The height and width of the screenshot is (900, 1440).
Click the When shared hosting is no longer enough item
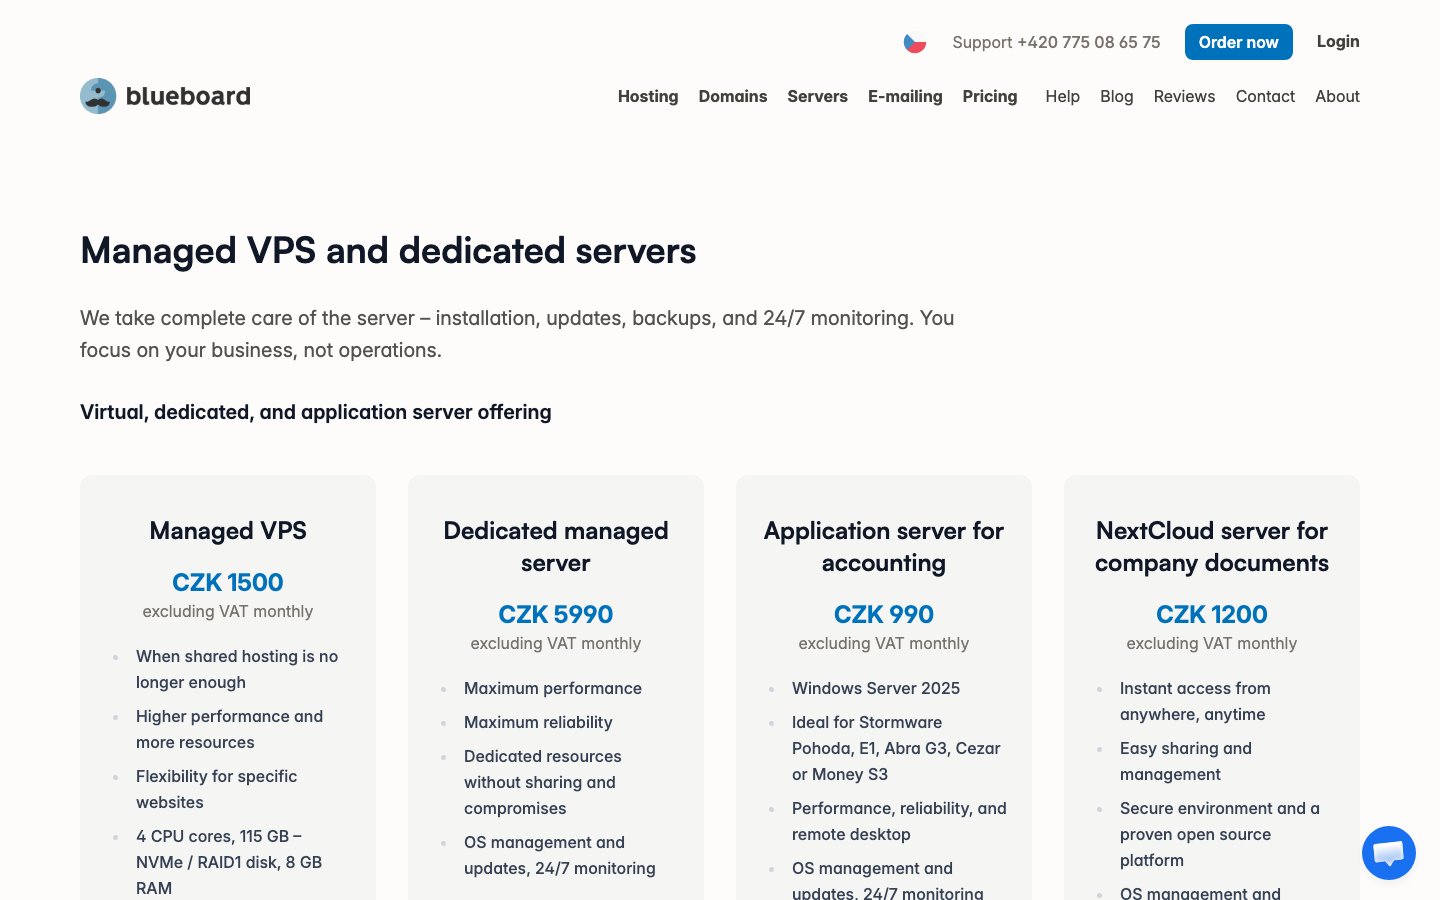(x=237, y=669)
